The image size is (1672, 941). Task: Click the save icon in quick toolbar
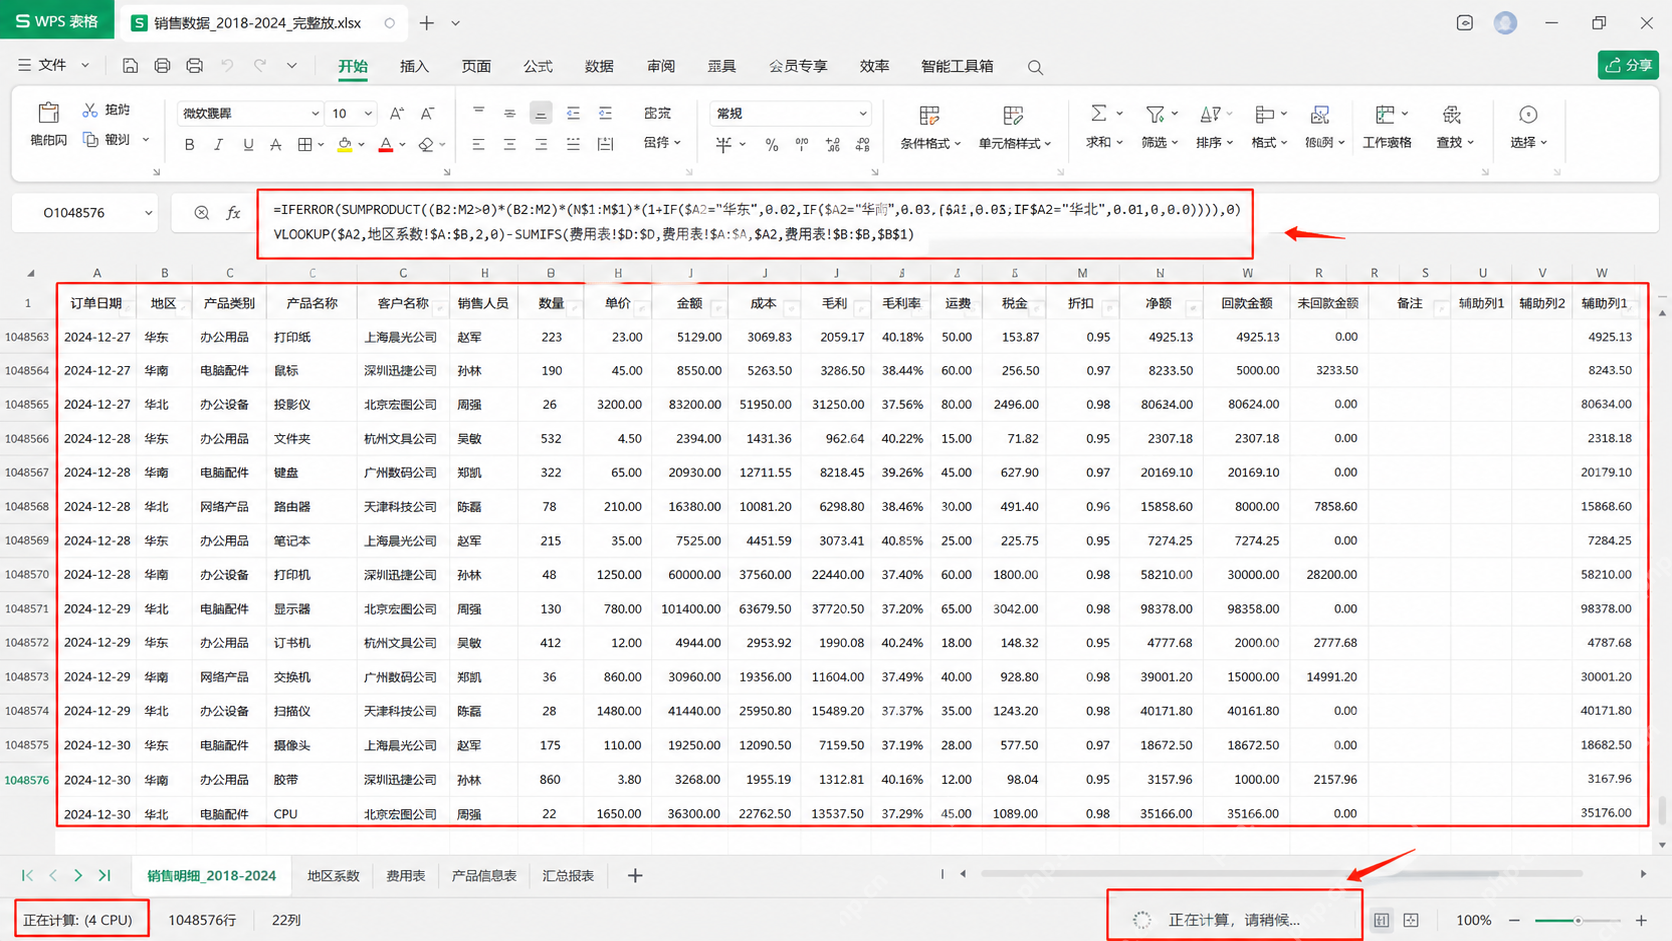pos(130,66)
